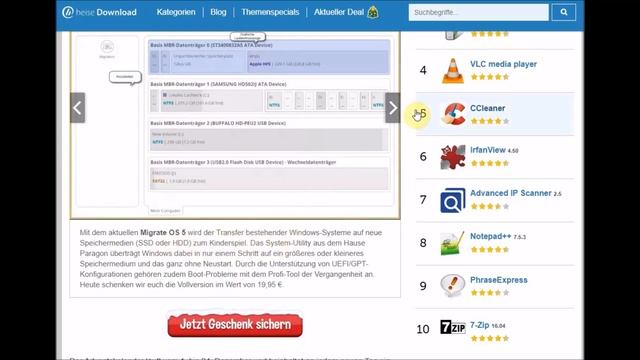The width and height of the screenshot is (640, 360).
Task: Open the CCleaner link
Action: pyautogui.click(x=487, y=108)
